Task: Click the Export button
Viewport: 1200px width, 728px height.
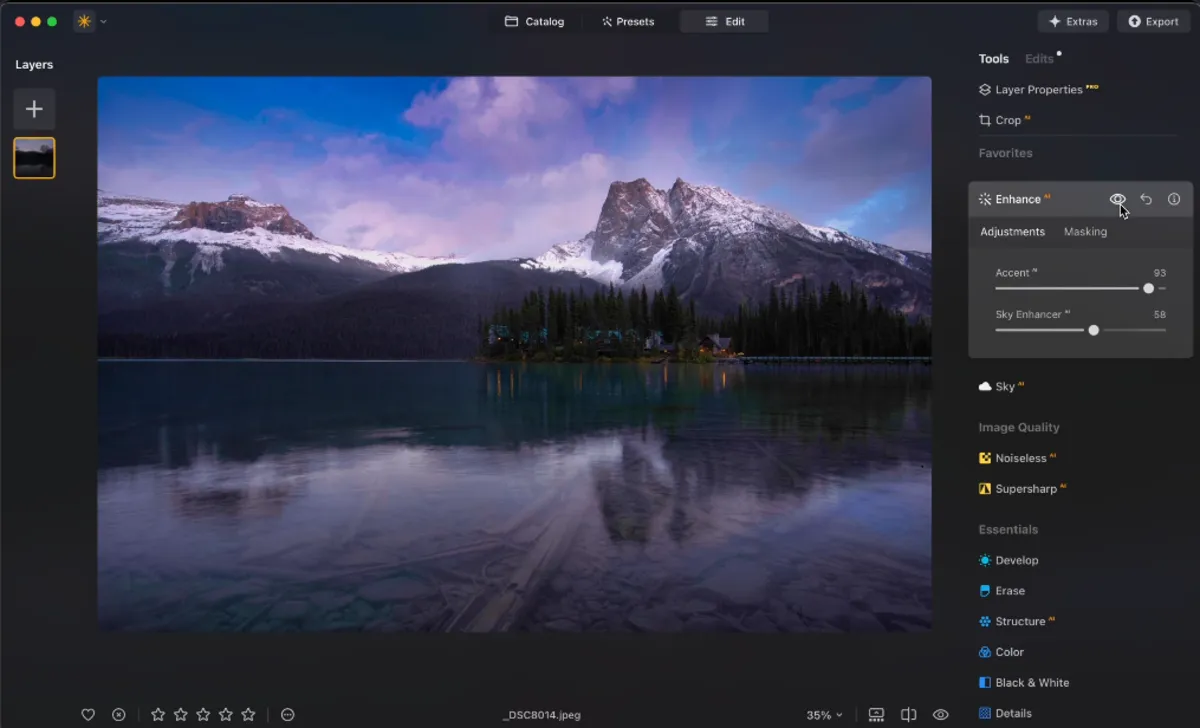Action: [x=1153, y=20]
